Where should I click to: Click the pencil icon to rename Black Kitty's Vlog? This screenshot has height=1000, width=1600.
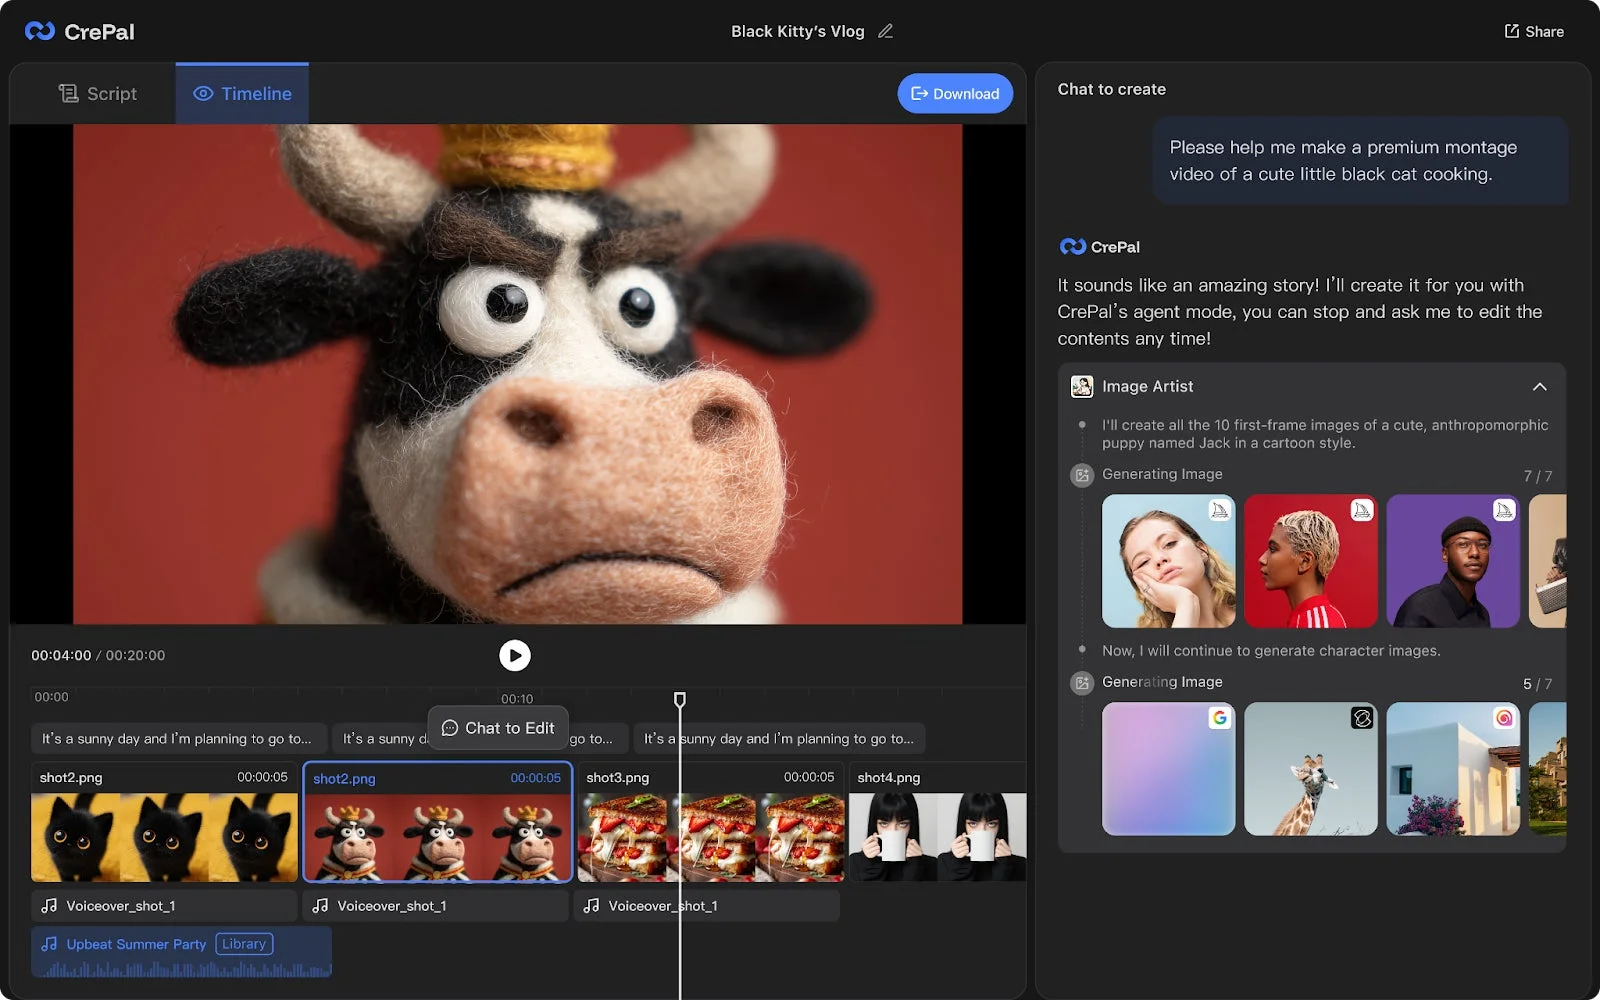[884, 31]
